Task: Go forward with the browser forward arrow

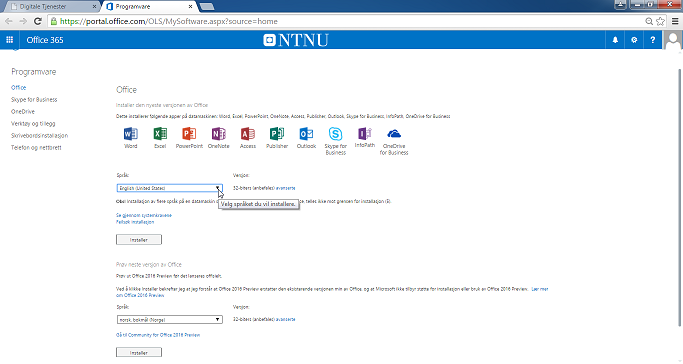Action: click(x=23, y=21)
